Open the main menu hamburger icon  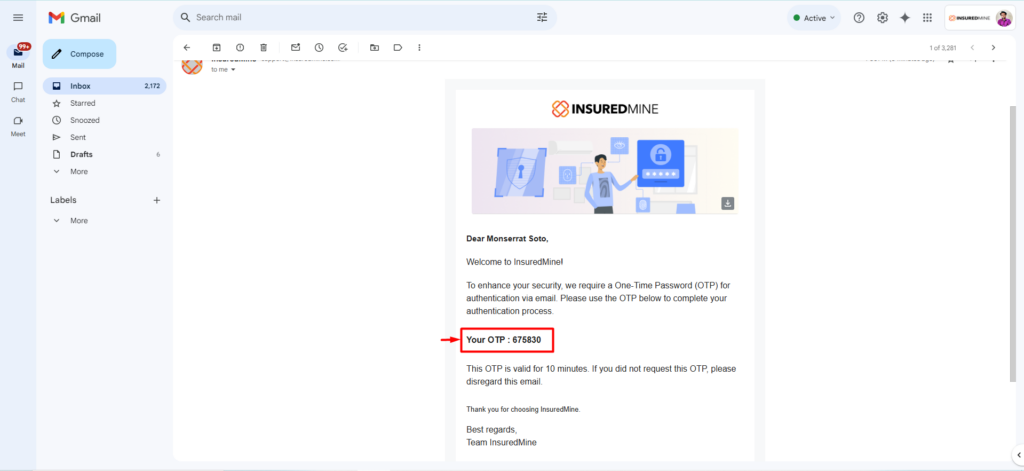(x=18, y=18)
